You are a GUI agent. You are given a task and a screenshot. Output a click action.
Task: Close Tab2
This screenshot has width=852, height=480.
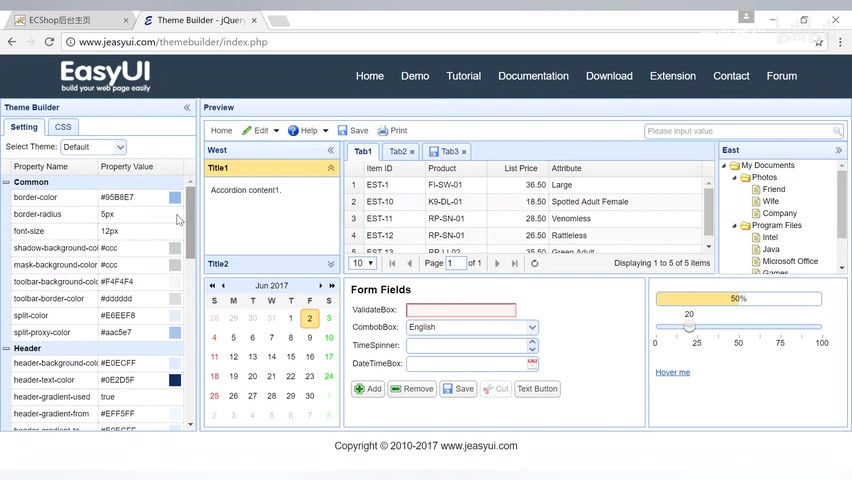click(x=412, y=152)
